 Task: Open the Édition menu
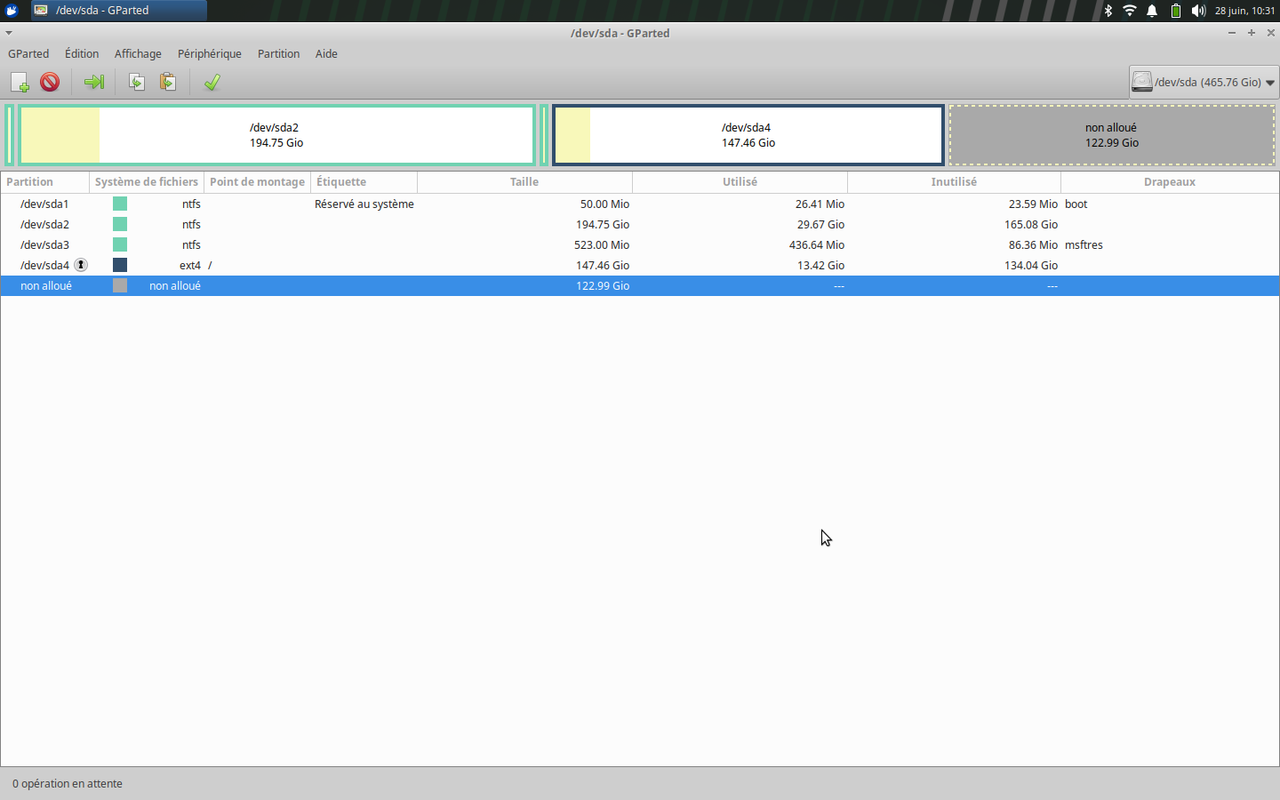82,54
